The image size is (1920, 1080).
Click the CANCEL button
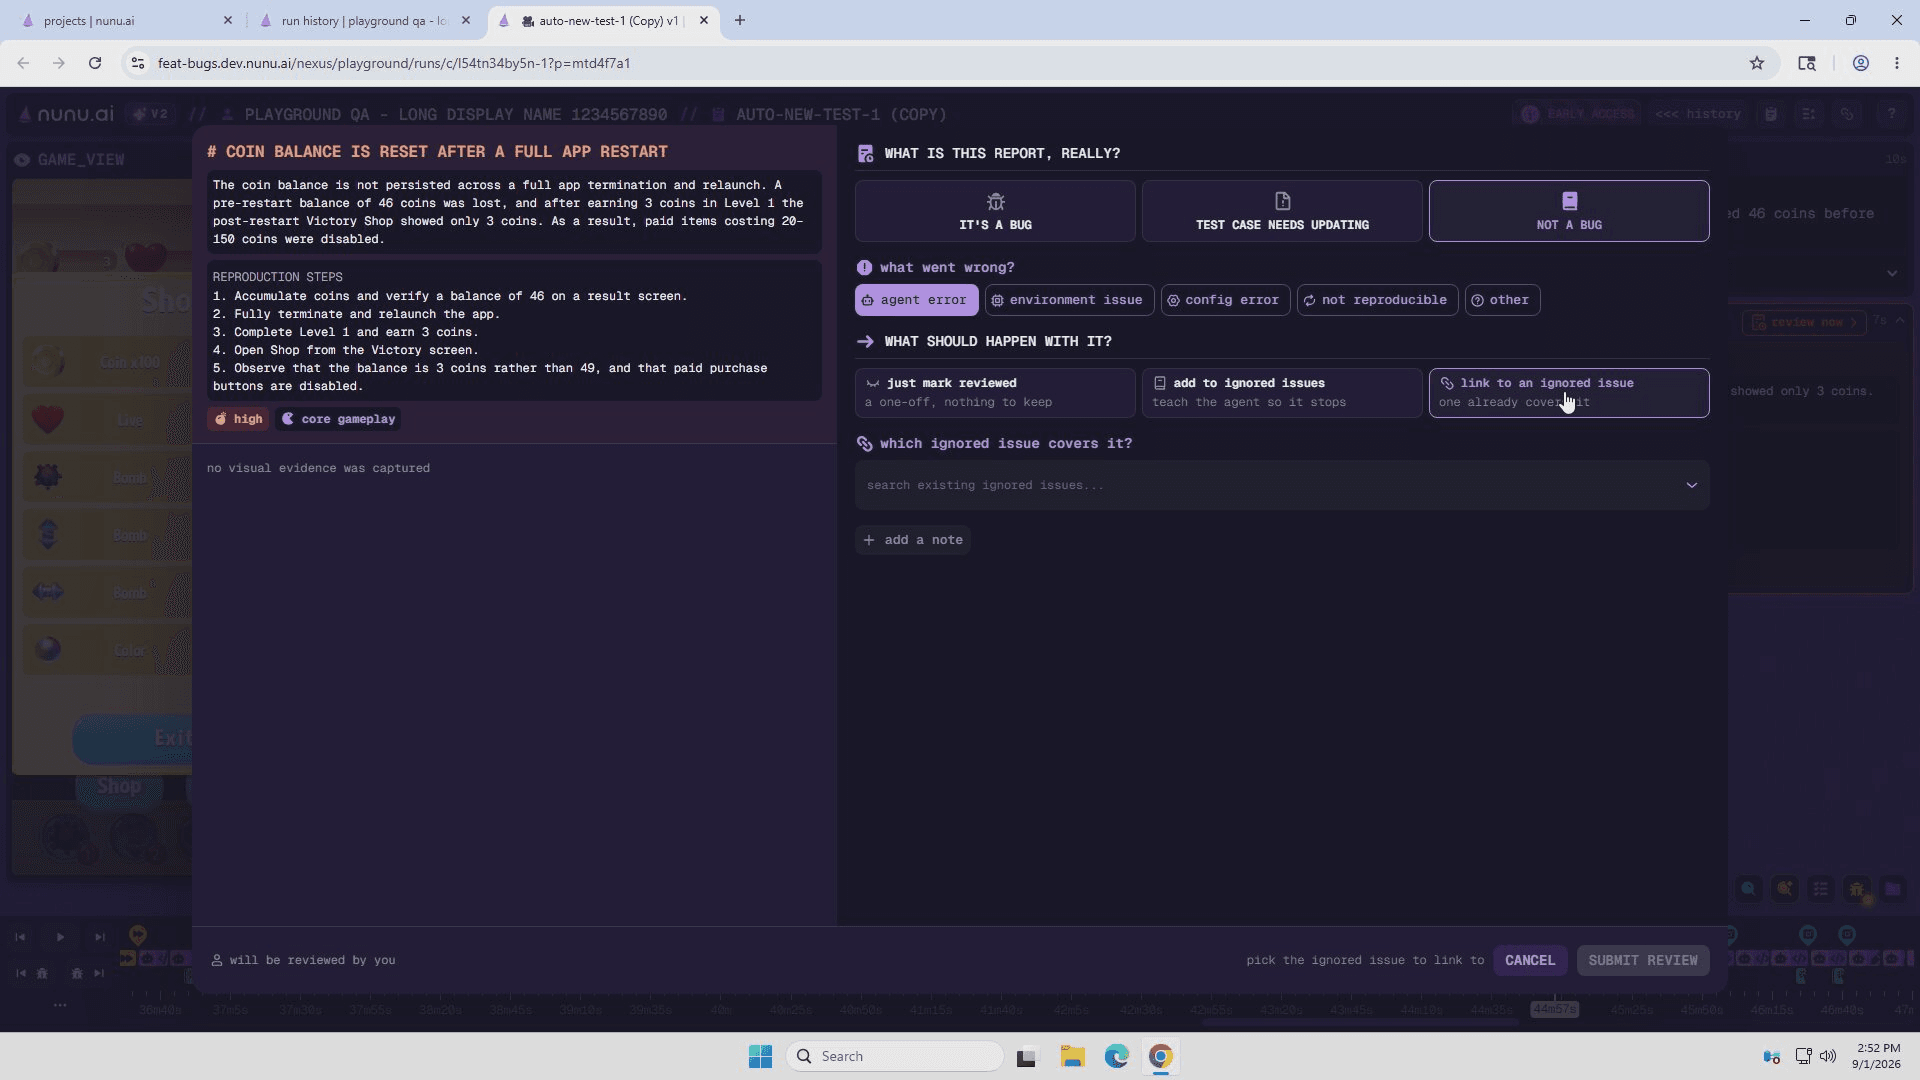1530,960
